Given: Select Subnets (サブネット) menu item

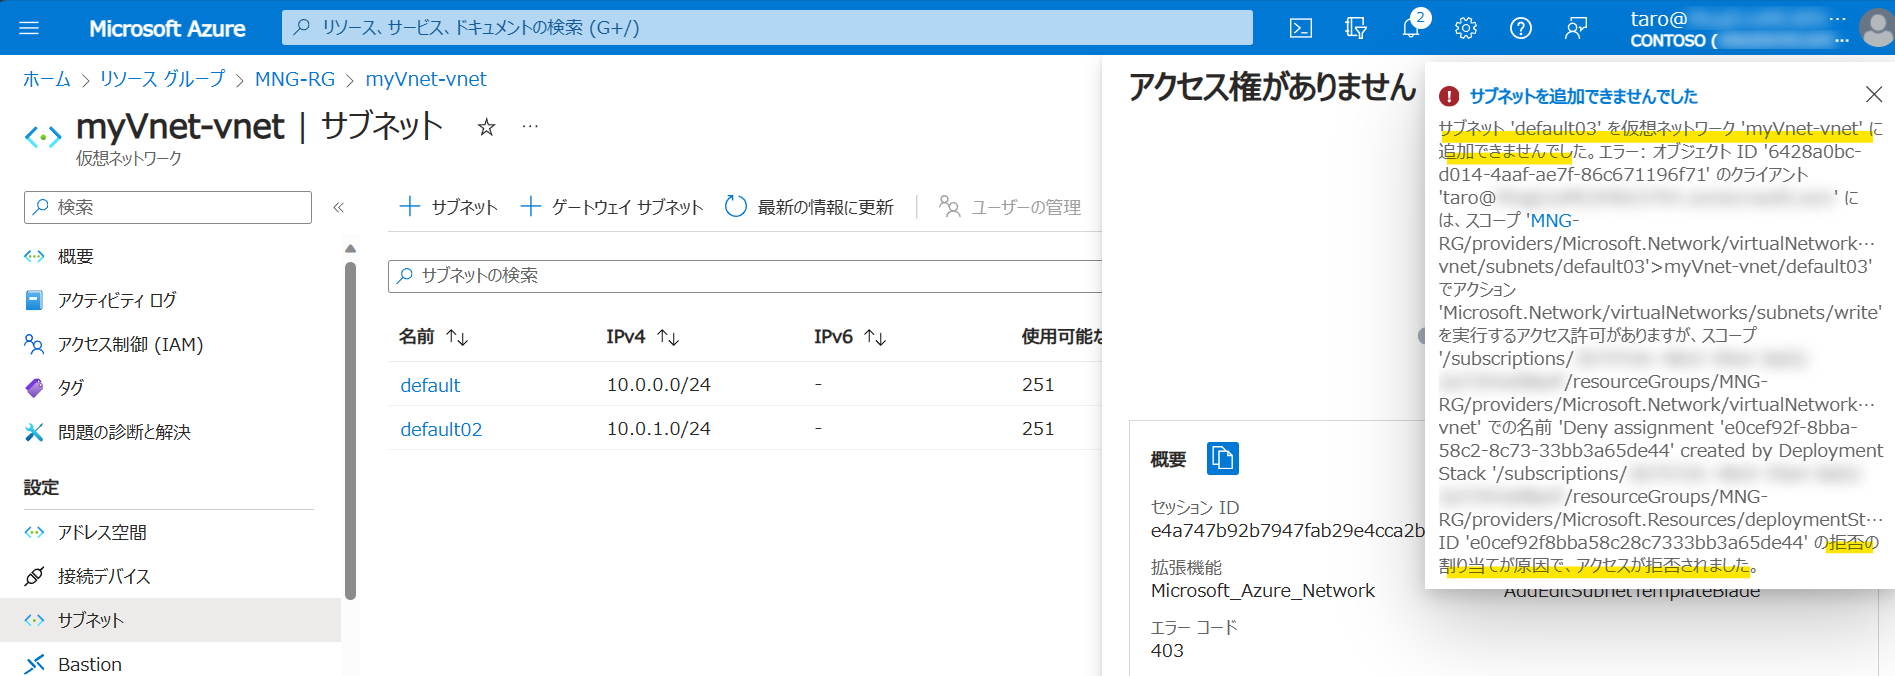Looking at the screenshot, I should point(170,620).
